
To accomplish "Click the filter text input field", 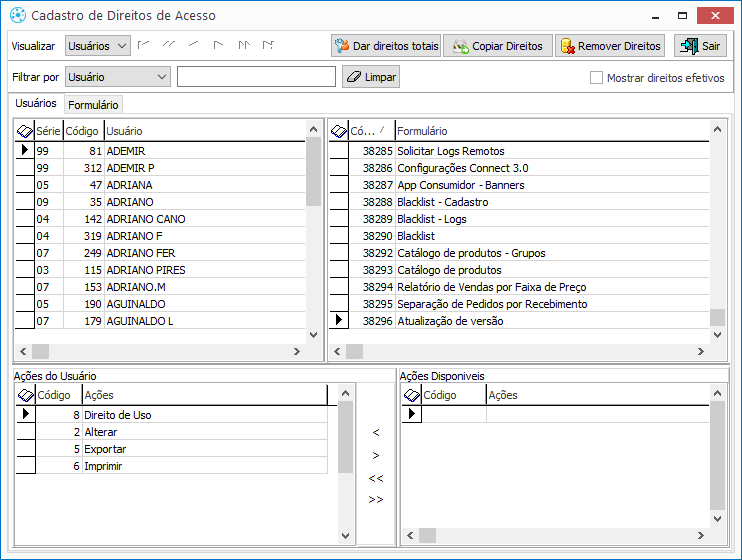I will pos(256,77).
